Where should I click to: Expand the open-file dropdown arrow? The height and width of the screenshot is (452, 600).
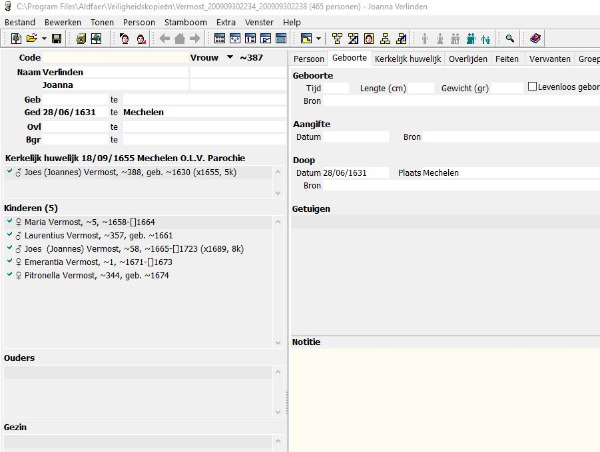44,38
